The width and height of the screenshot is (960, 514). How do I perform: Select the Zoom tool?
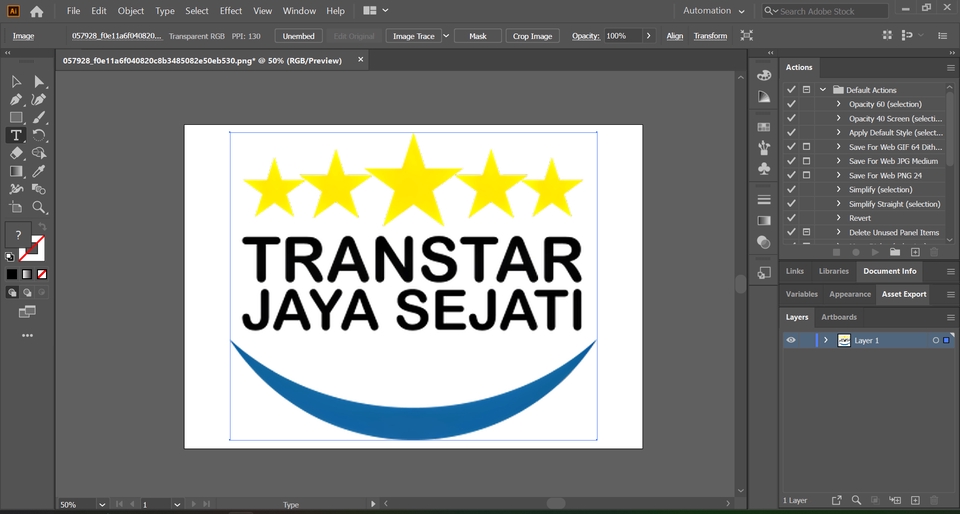click(x=39, y=207)
